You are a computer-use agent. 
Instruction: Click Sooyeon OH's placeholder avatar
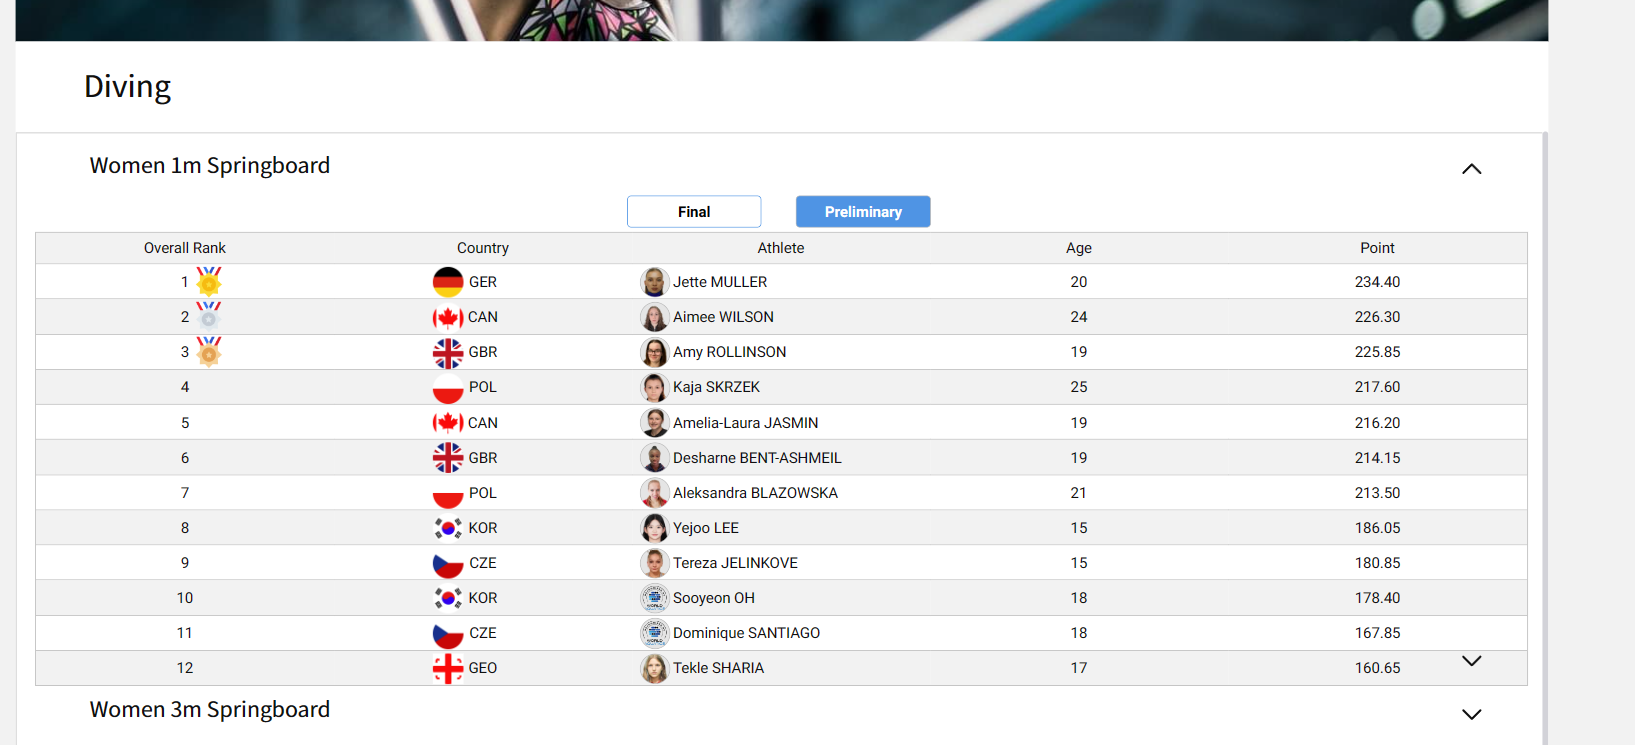tap(655, 598)
